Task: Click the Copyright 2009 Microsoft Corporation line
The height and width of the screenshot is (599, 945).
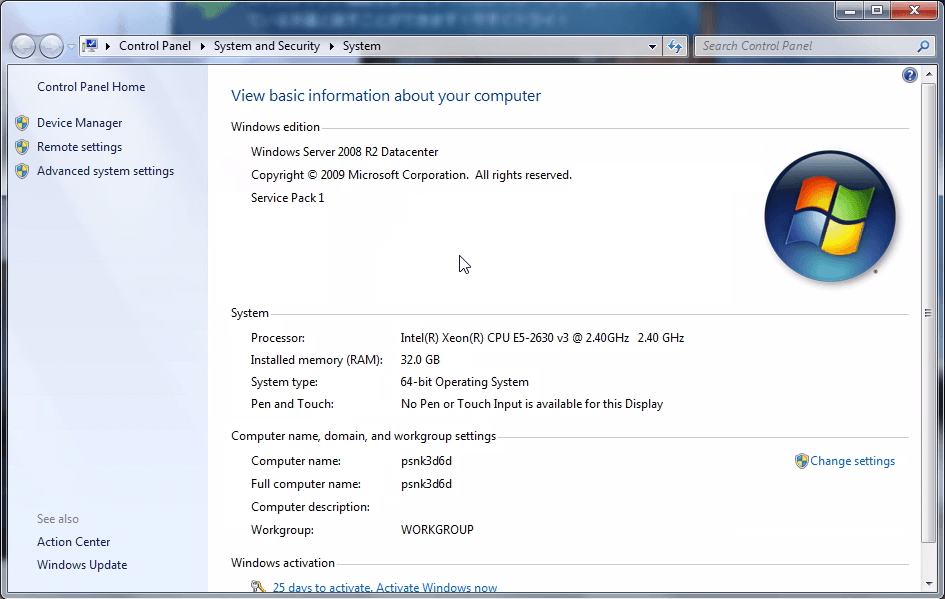Action: coord(411,175)
